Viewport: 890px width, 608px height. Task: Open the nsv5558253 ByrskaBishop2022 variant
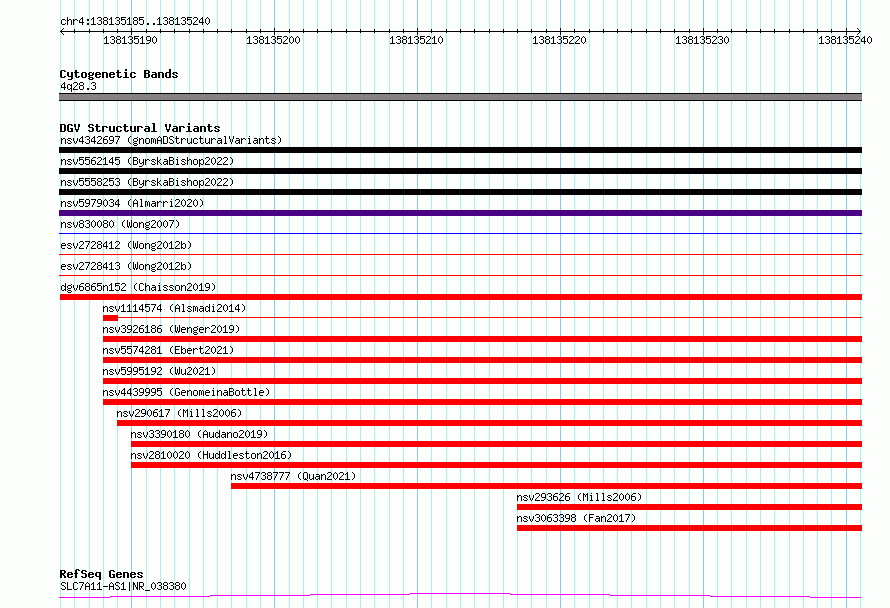pyautogui.click(x=147, y=182)
